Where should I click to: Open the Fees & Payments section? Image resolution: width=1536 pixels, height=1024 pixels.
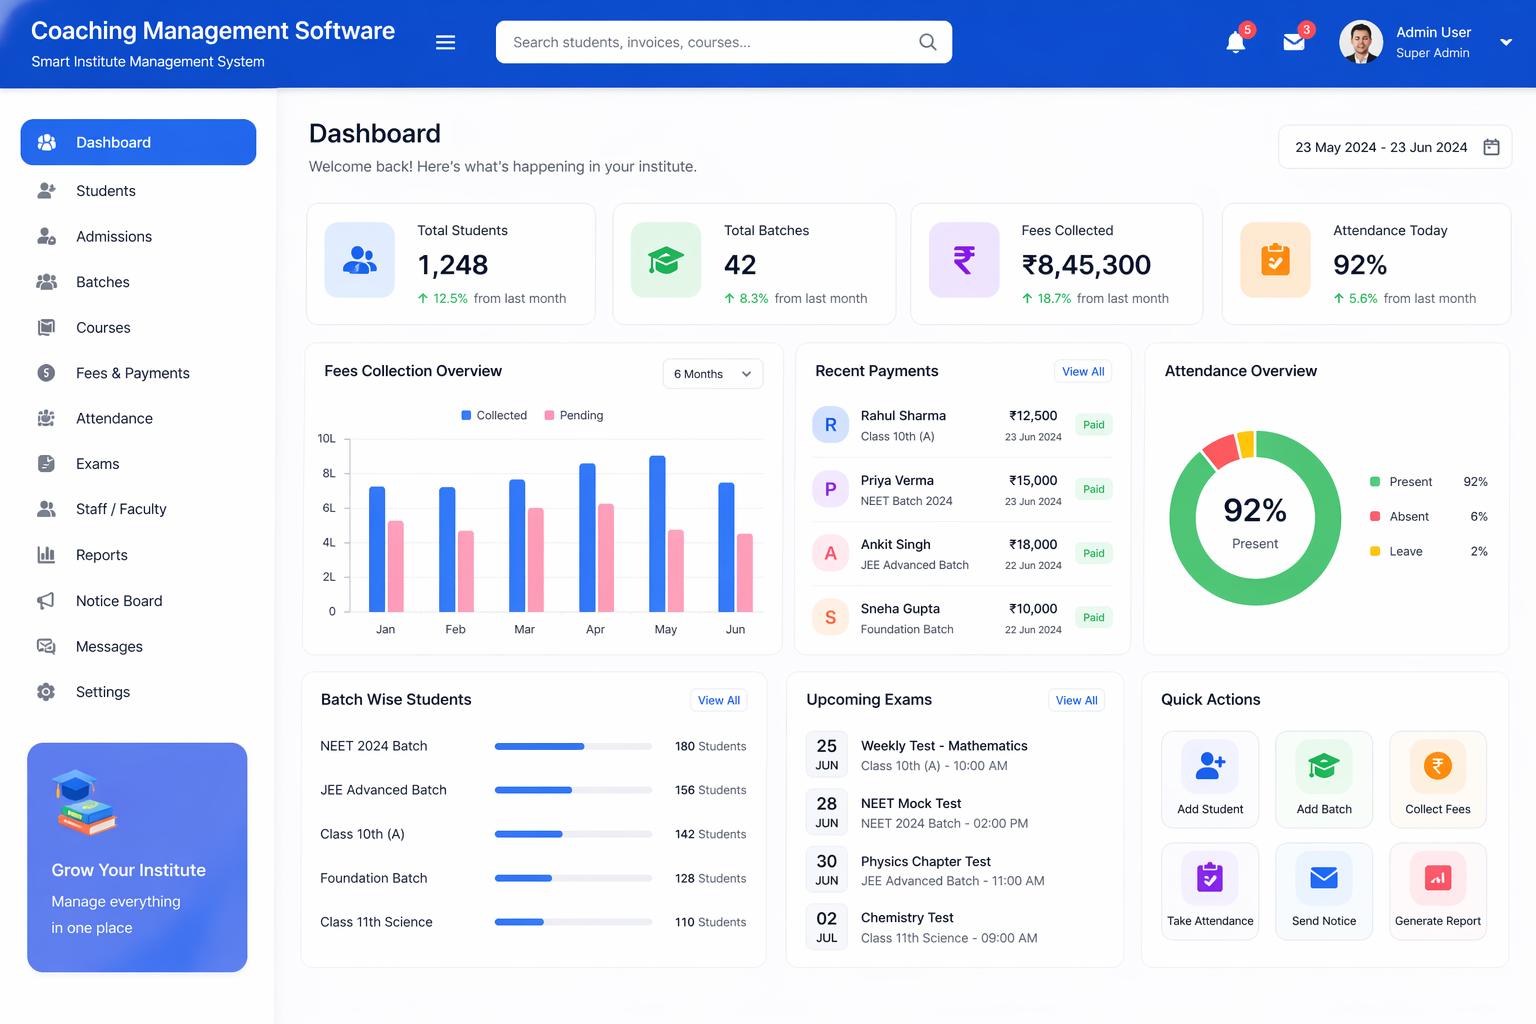pos(133,373)
